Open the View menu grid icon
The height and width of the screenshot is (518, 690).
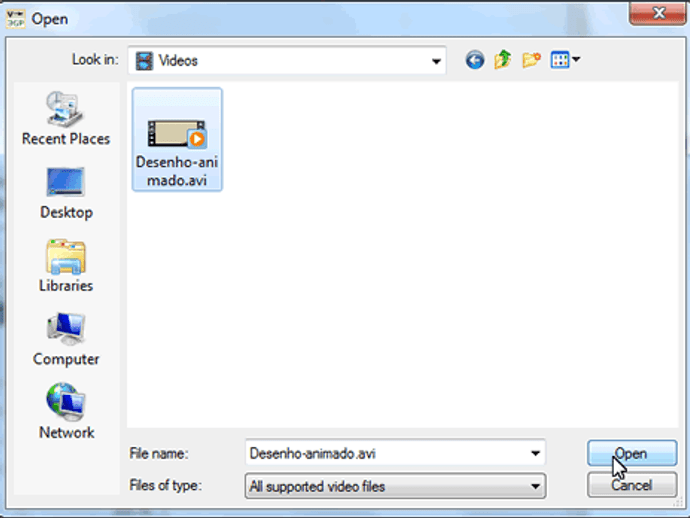pyautogui.click(x=560, y=60)
